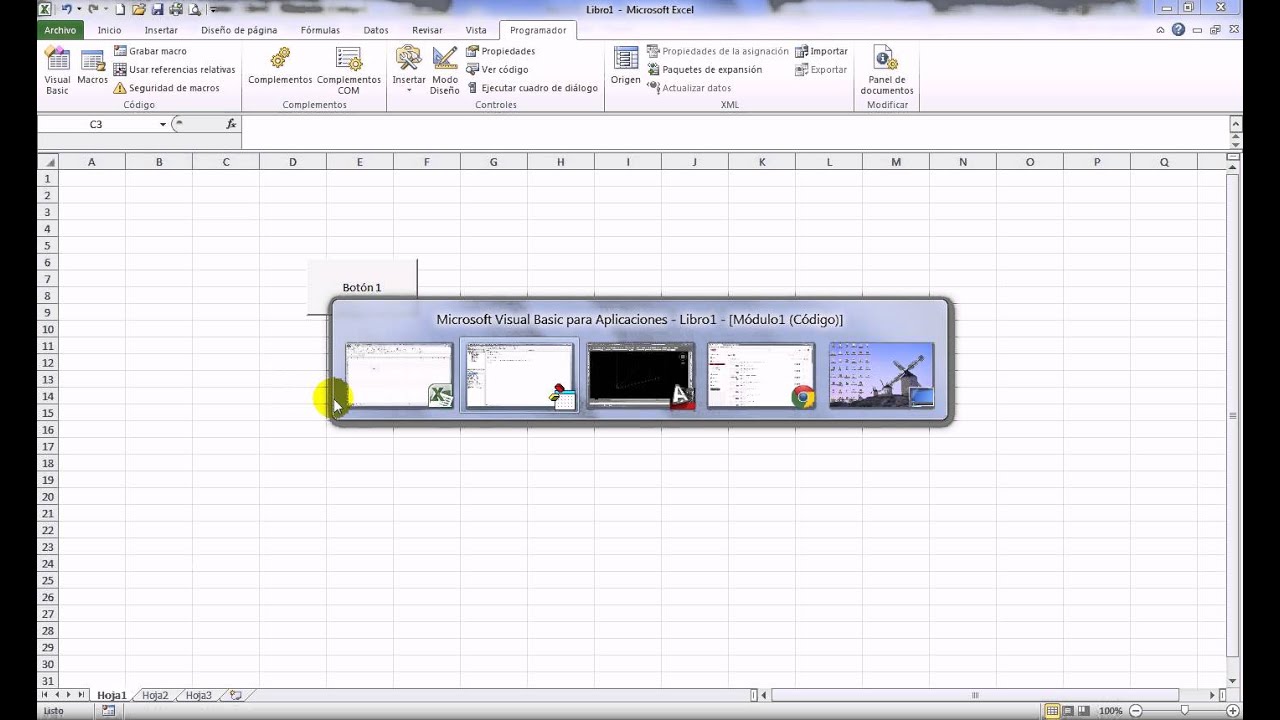Go to first sheet navigation arrow
Viewport: 1280px width, 720px height.
click(x=44, y=695)
